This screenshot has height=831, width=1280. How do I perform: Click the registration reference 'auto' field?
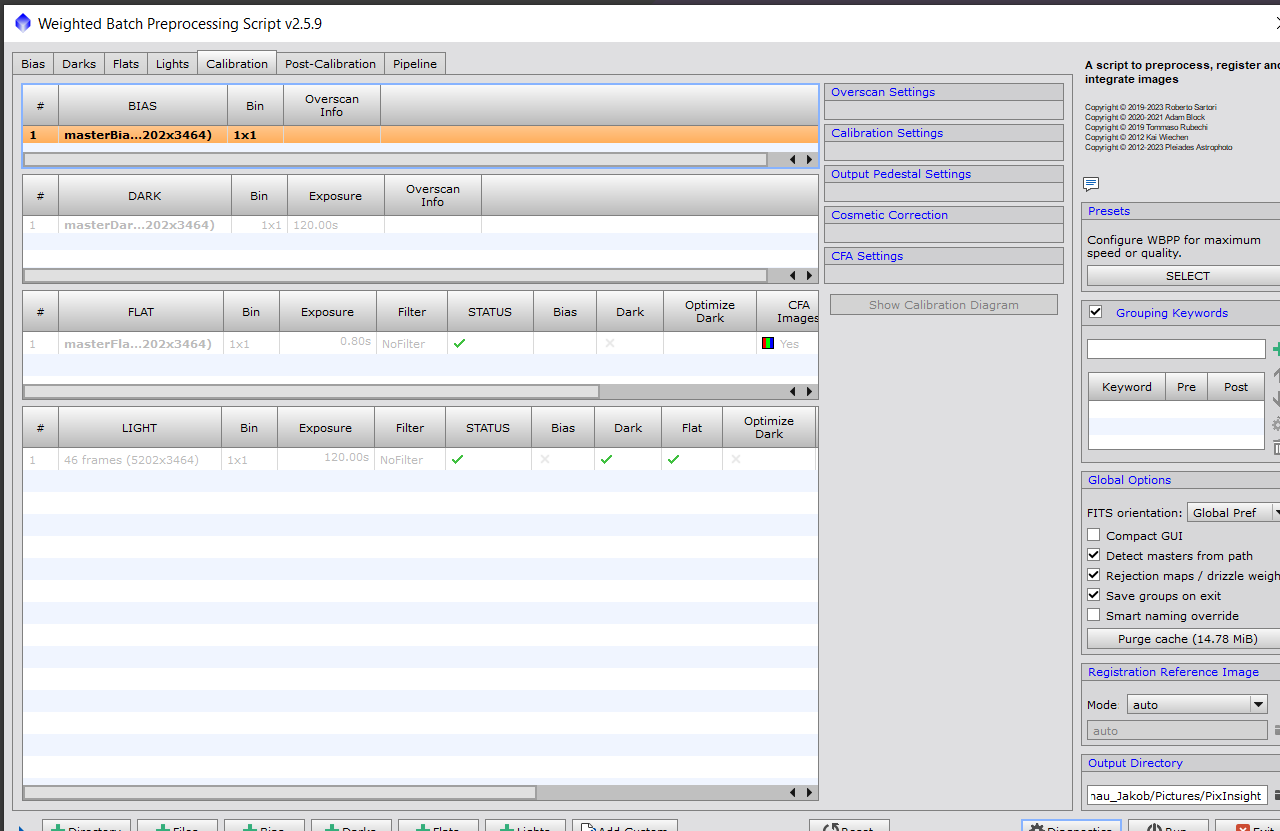click(1177, 731)
